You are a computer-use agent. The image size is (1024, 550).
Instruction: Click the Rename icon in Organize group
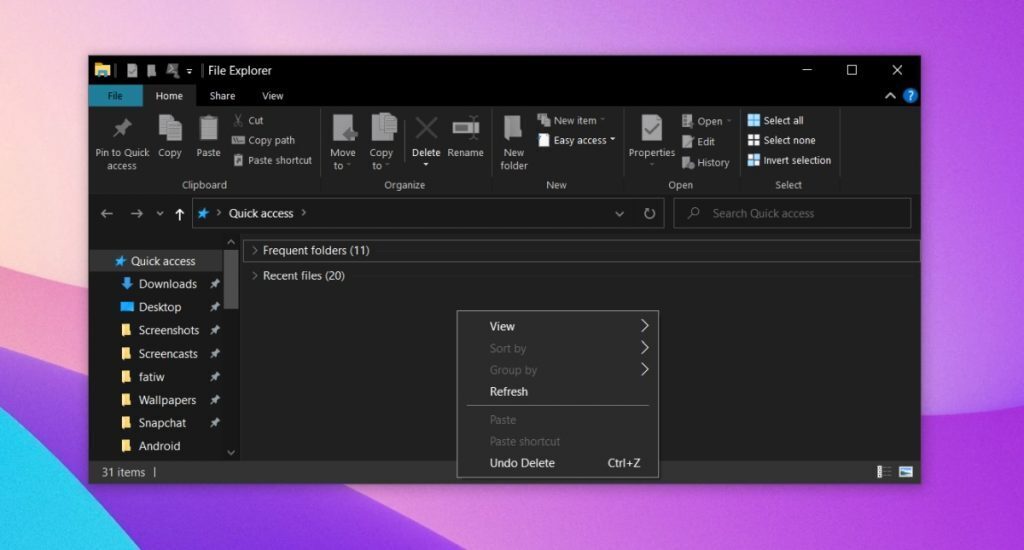tap(465, 128)
